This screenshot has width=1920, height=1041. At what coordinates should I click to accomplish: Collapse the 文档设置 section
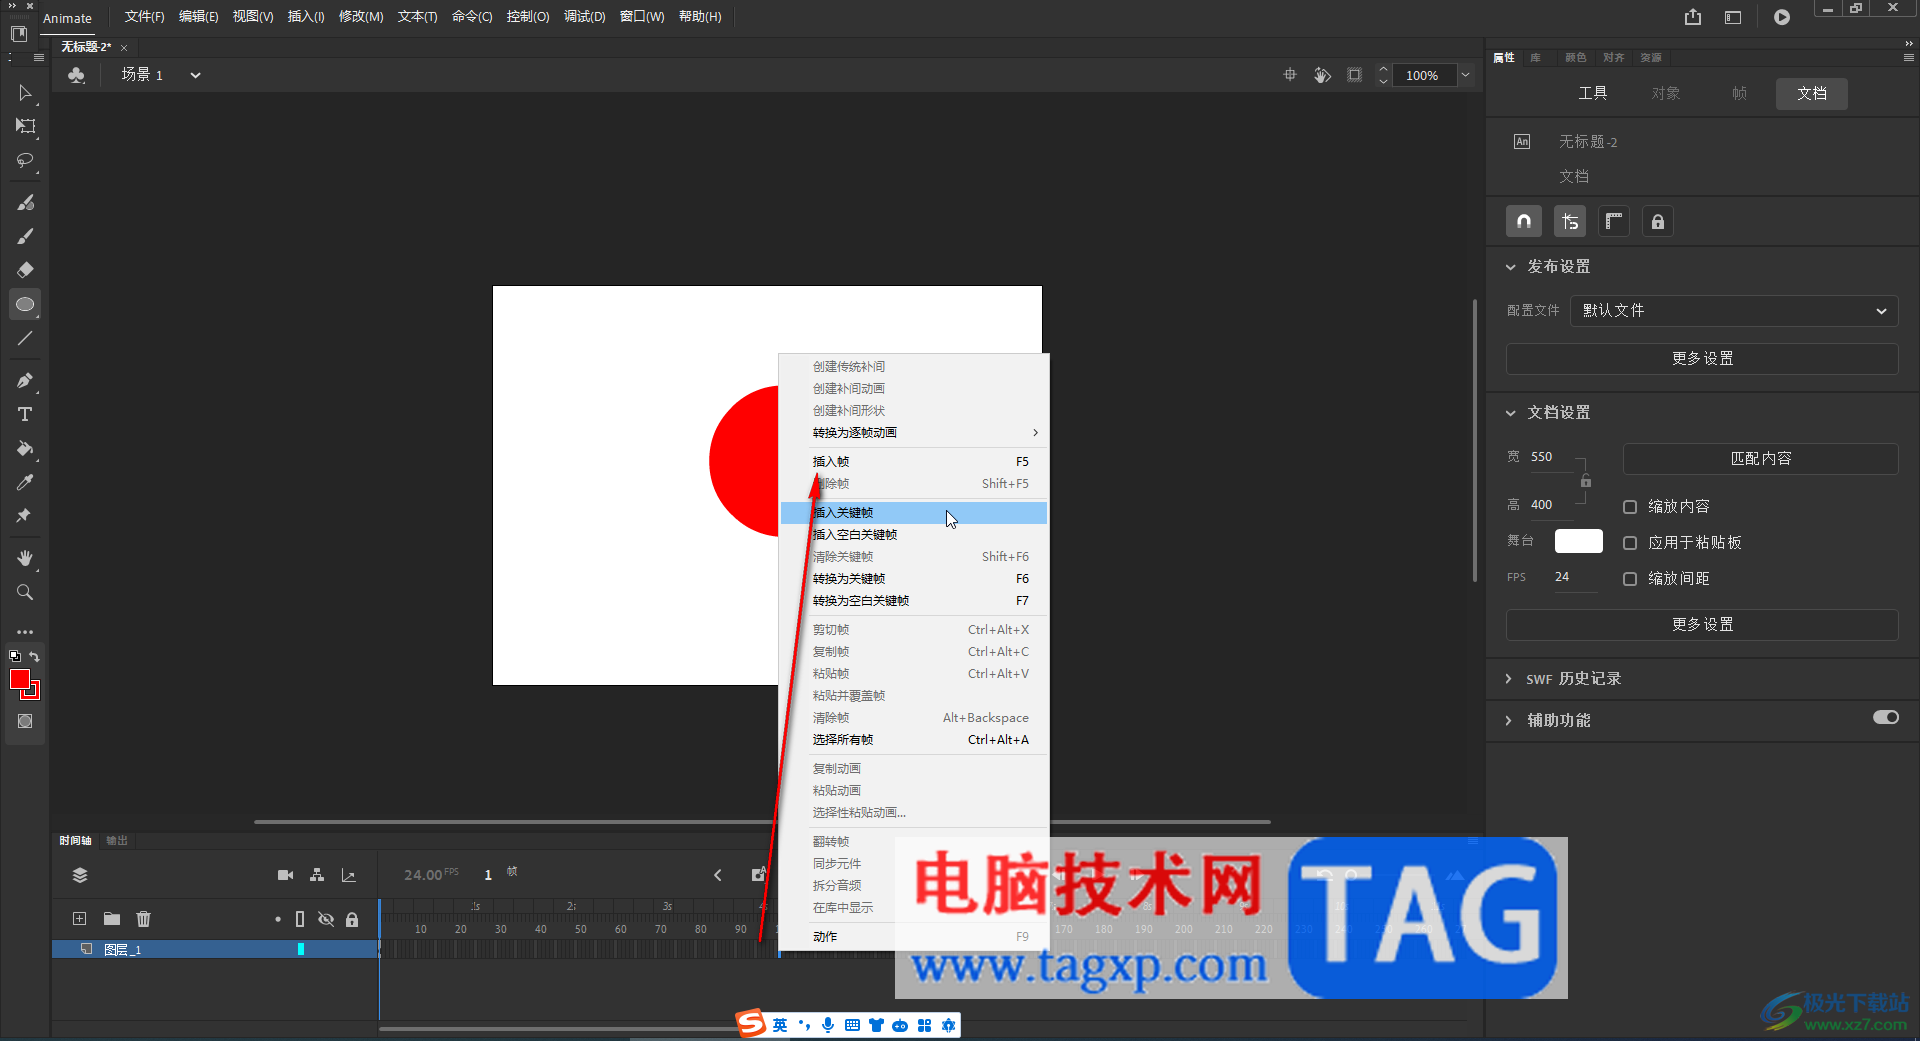point(1510,413)
